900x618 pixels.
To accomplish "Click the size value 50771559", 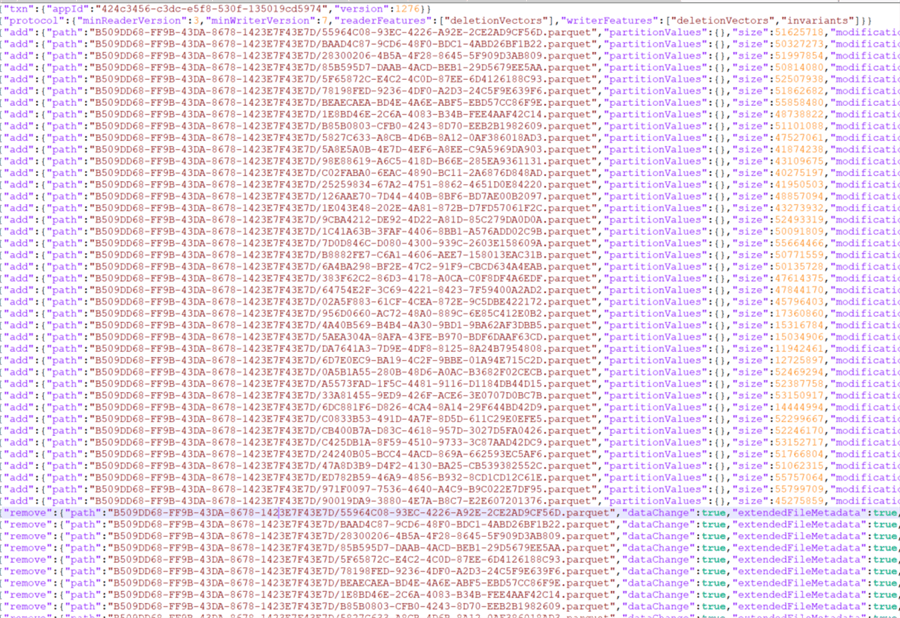I will tap(800, 255).
